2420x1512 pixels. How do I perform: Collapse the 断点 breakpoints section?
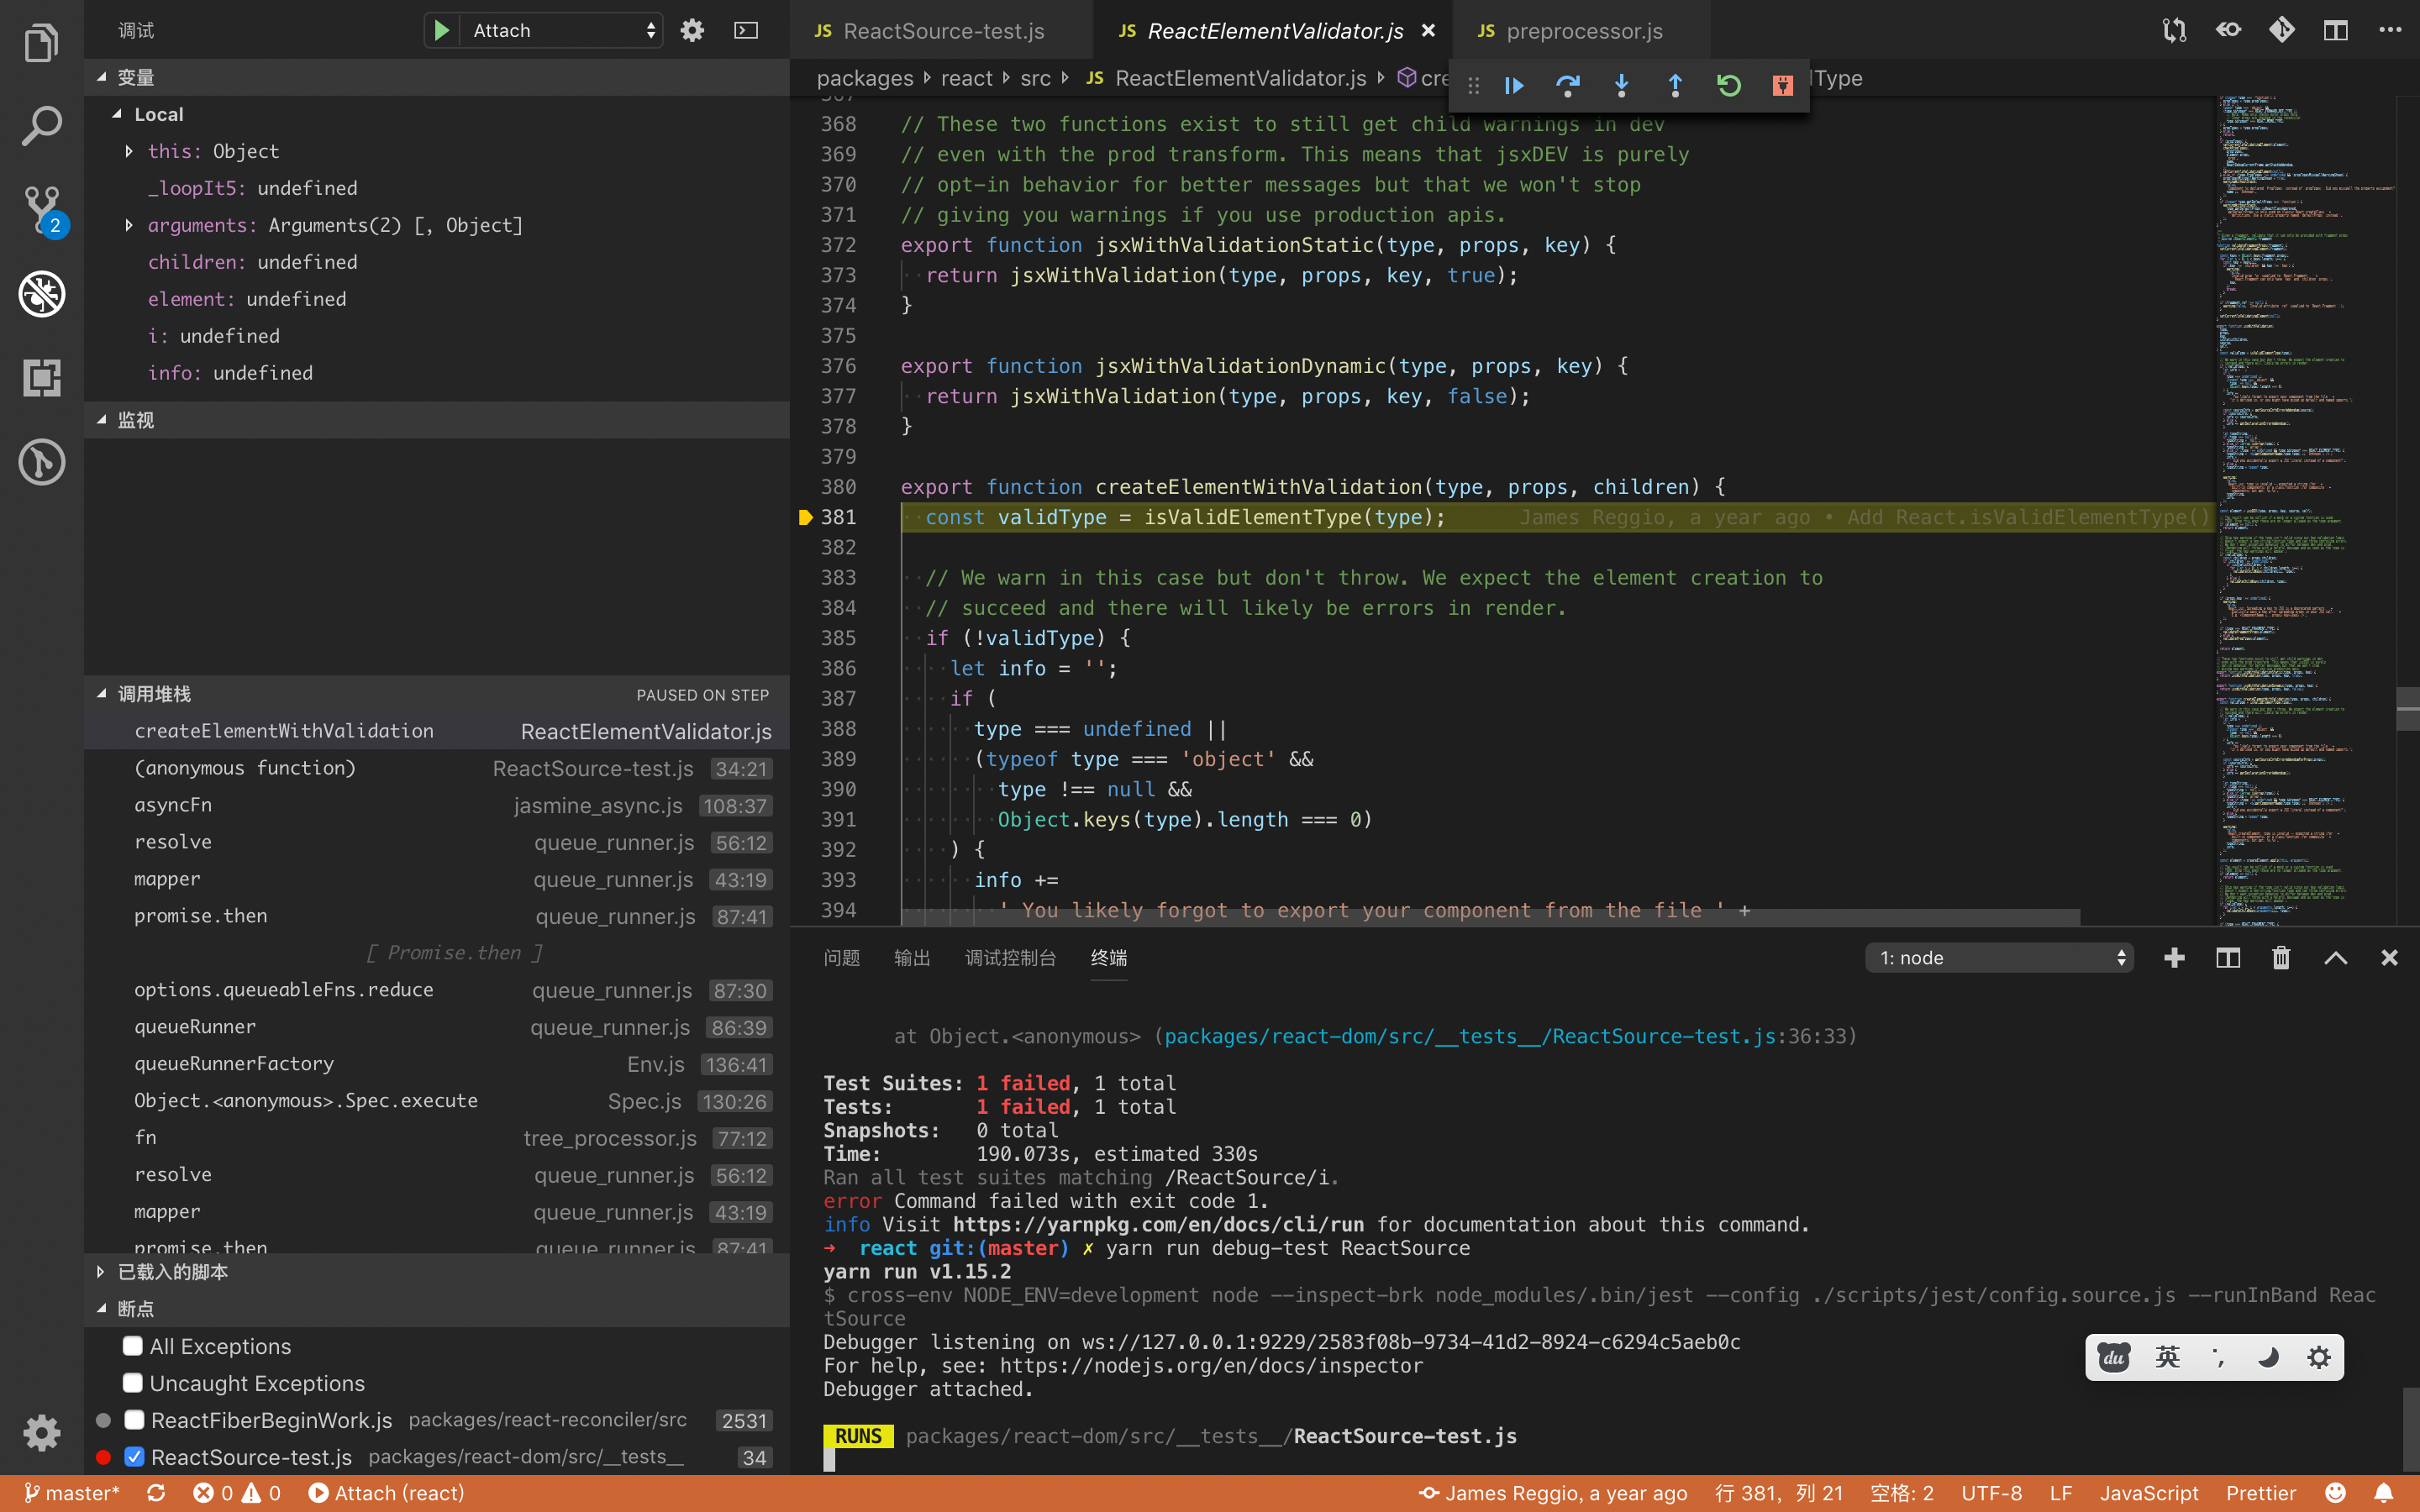click(436, 1308)
